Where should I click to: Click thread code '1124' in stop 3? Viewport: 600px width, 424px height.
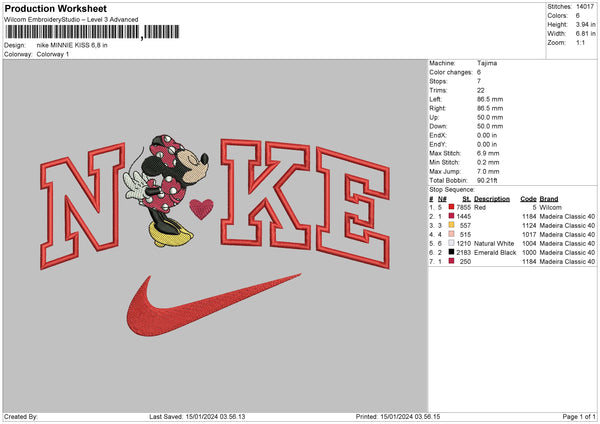pos(529,225)
